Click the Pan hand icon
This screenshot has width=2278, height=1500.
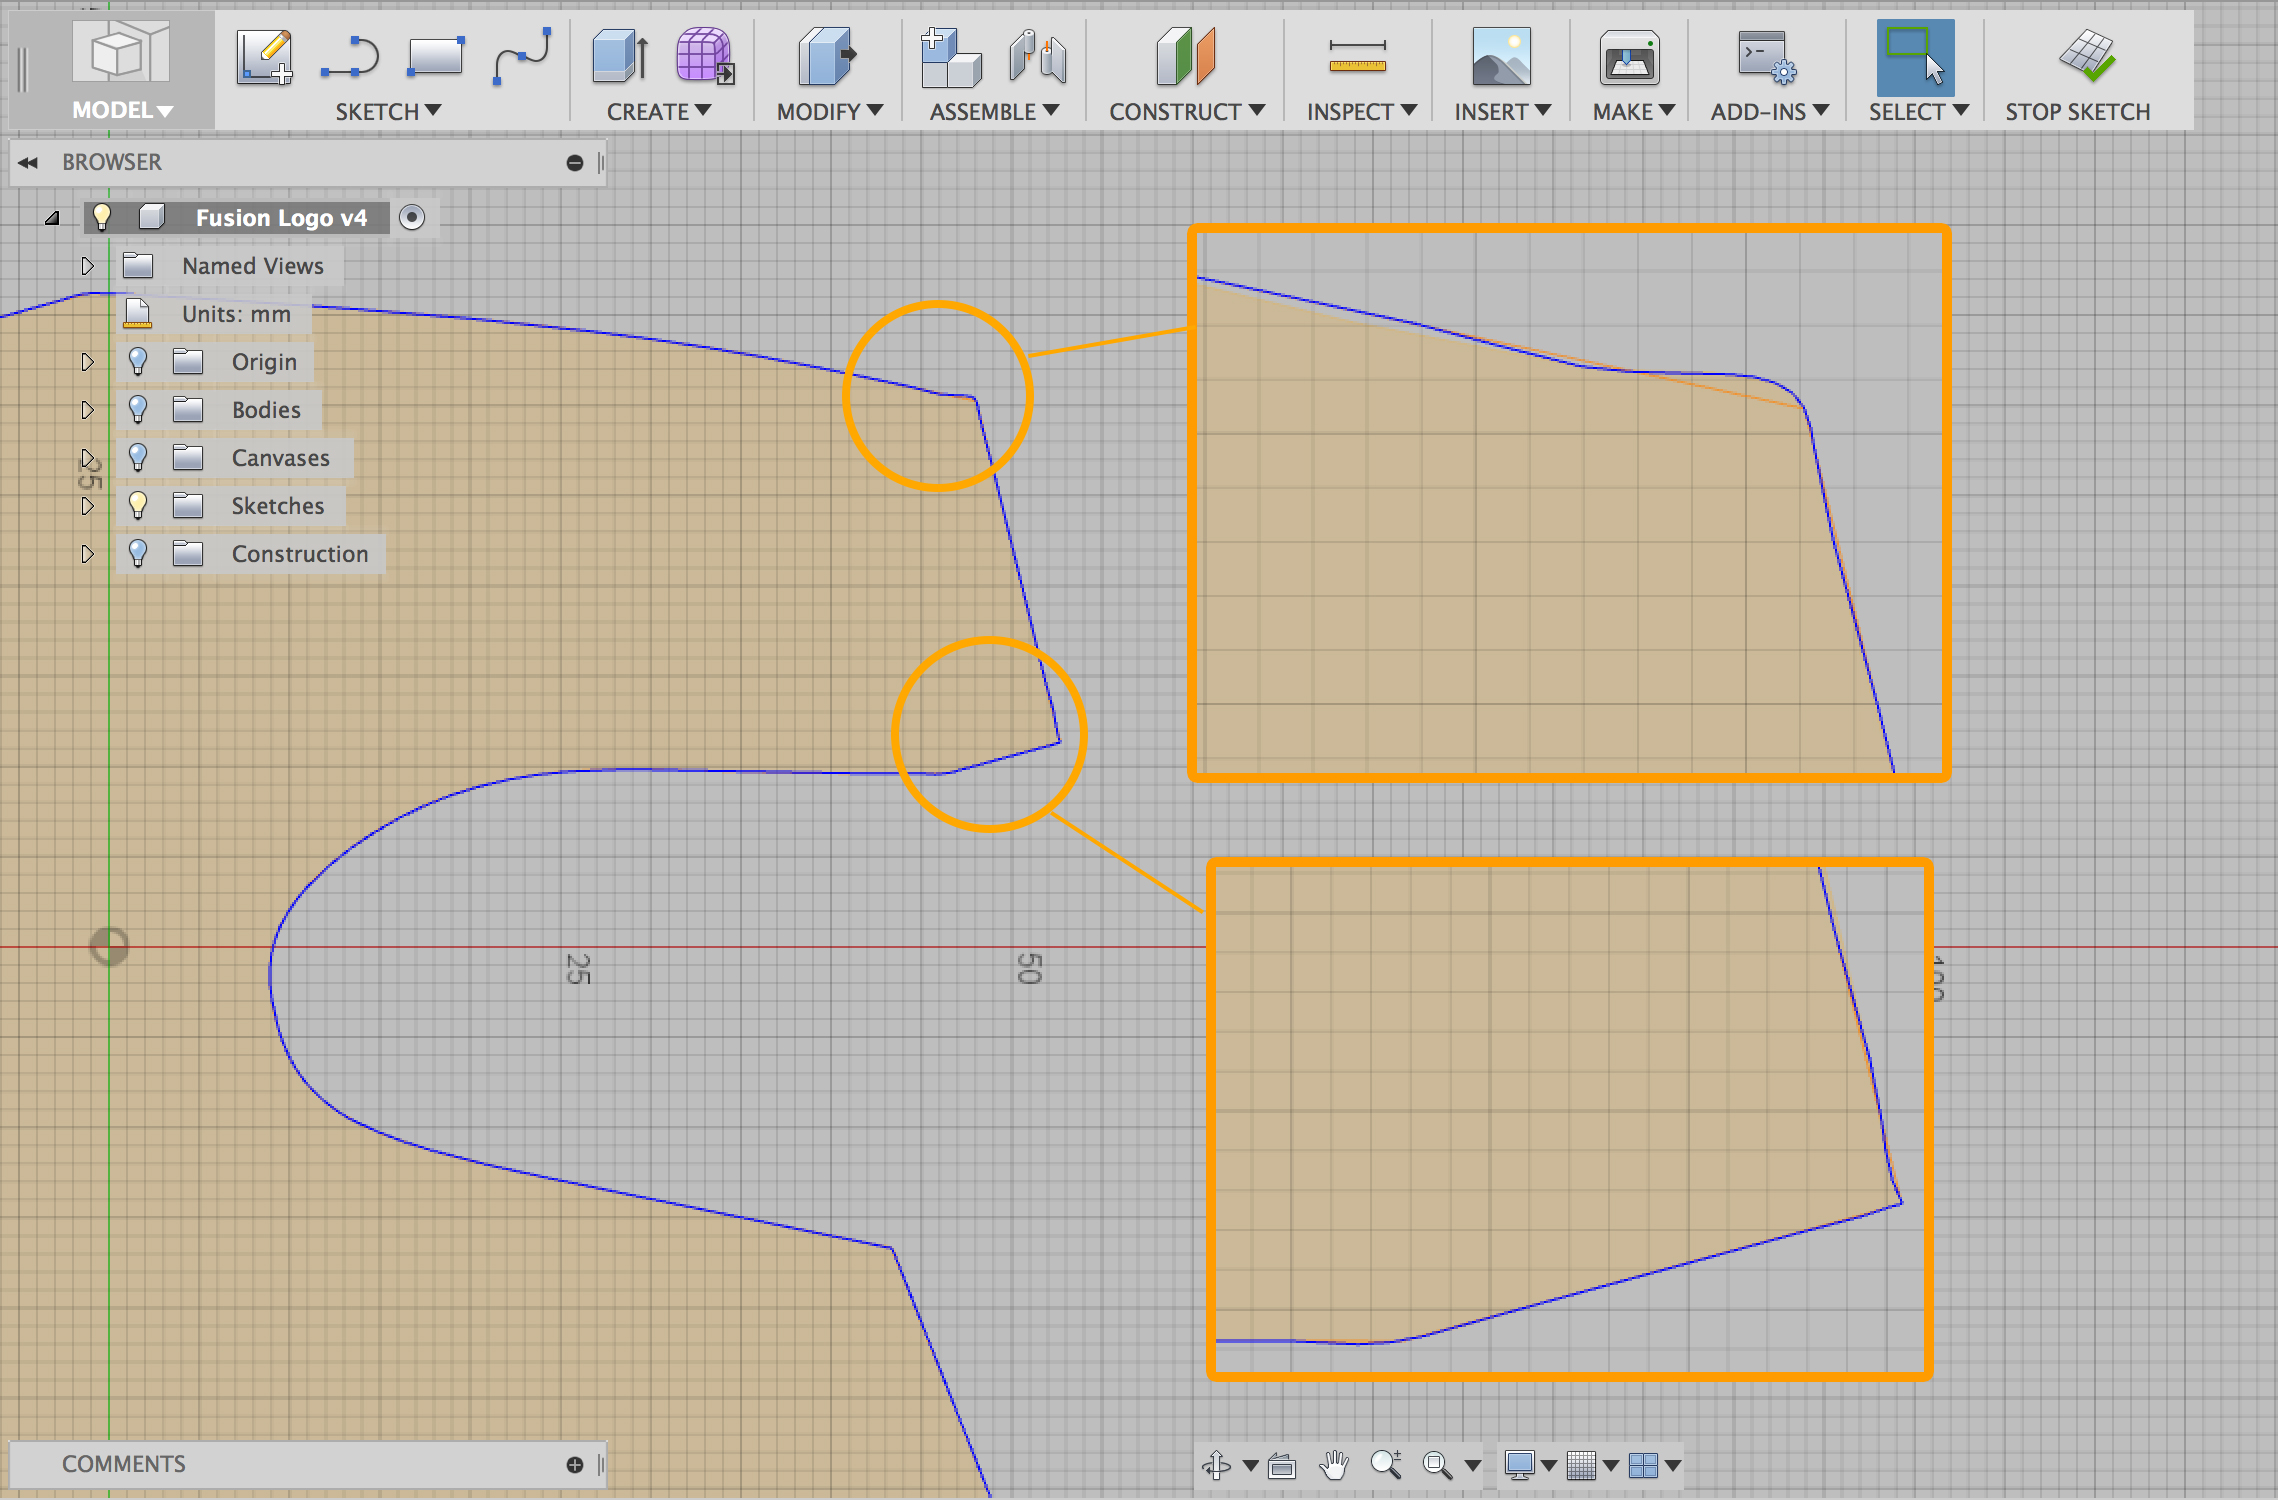coord(1333,1466)
